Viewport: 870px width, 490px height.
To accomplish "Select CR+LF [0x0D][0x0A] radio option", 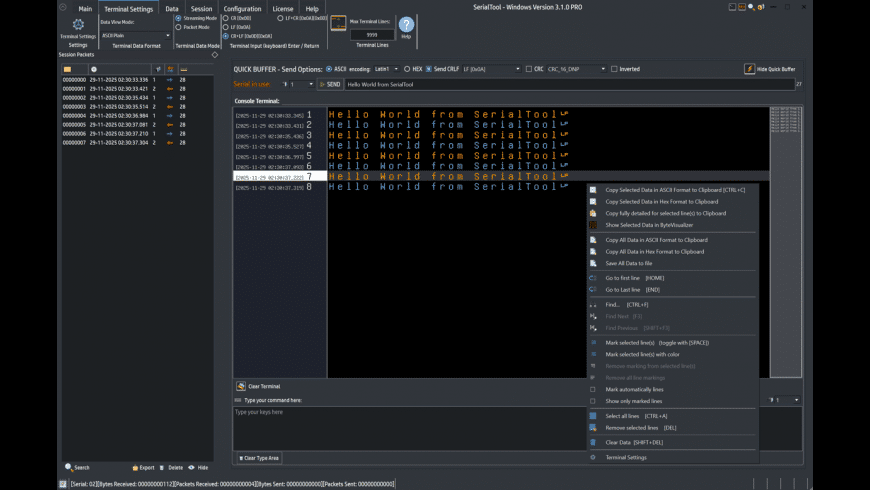I will tap(226, 36).
